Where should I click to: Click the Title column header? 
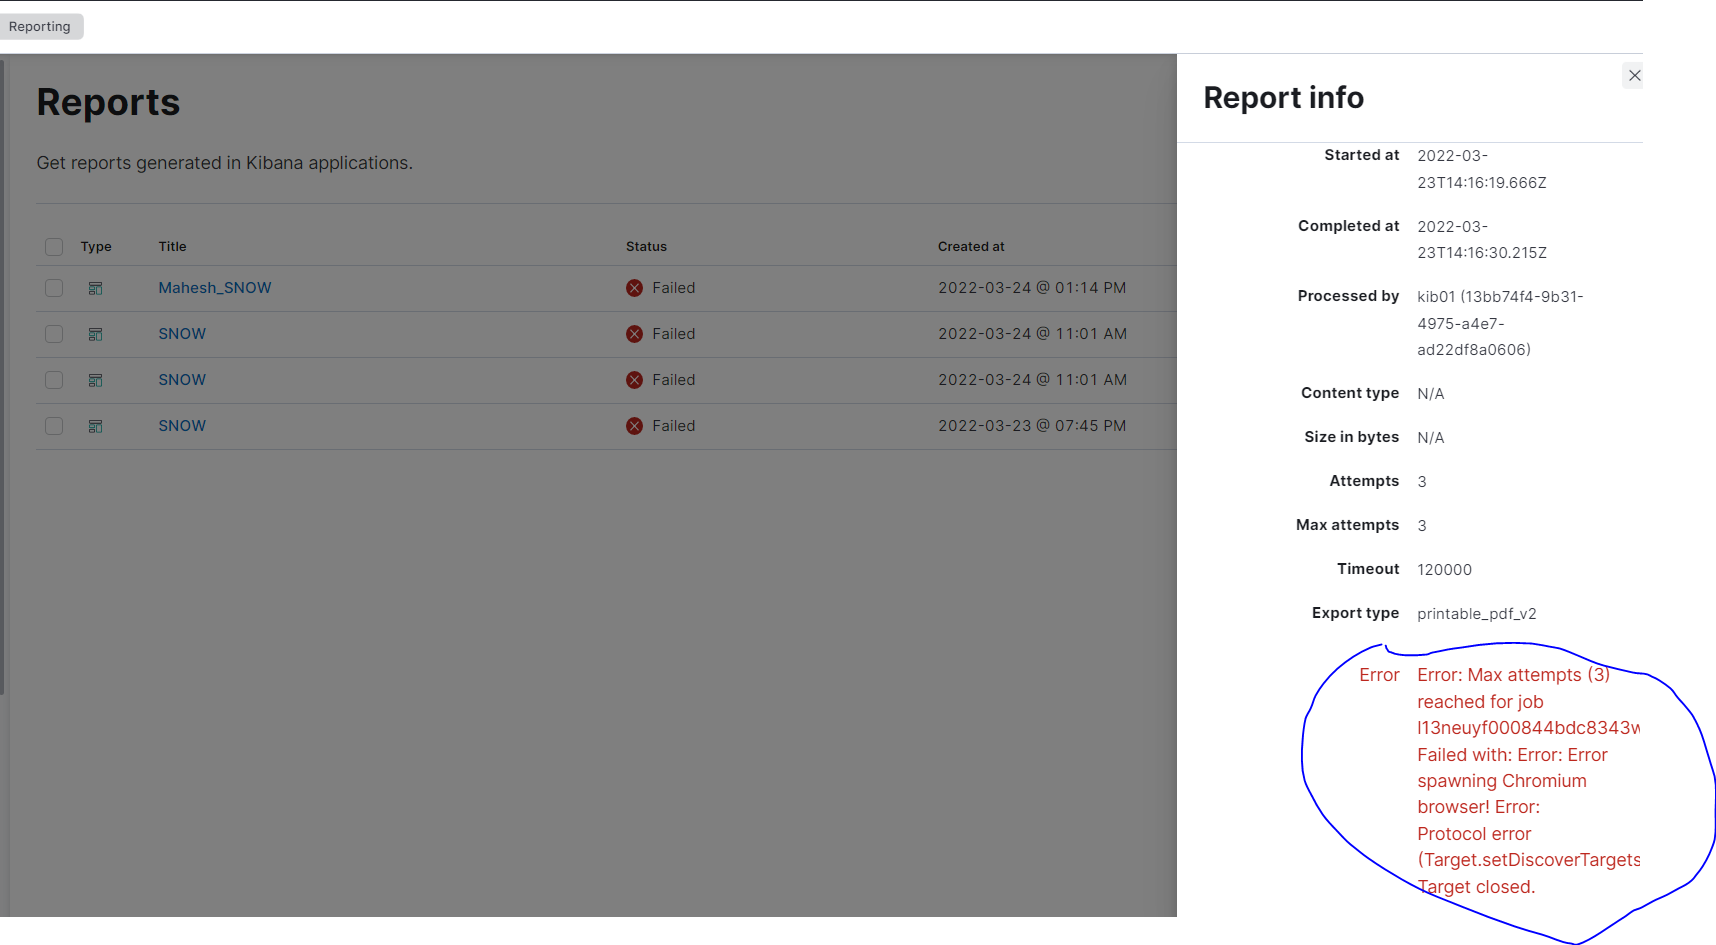[x=172, y=247]
